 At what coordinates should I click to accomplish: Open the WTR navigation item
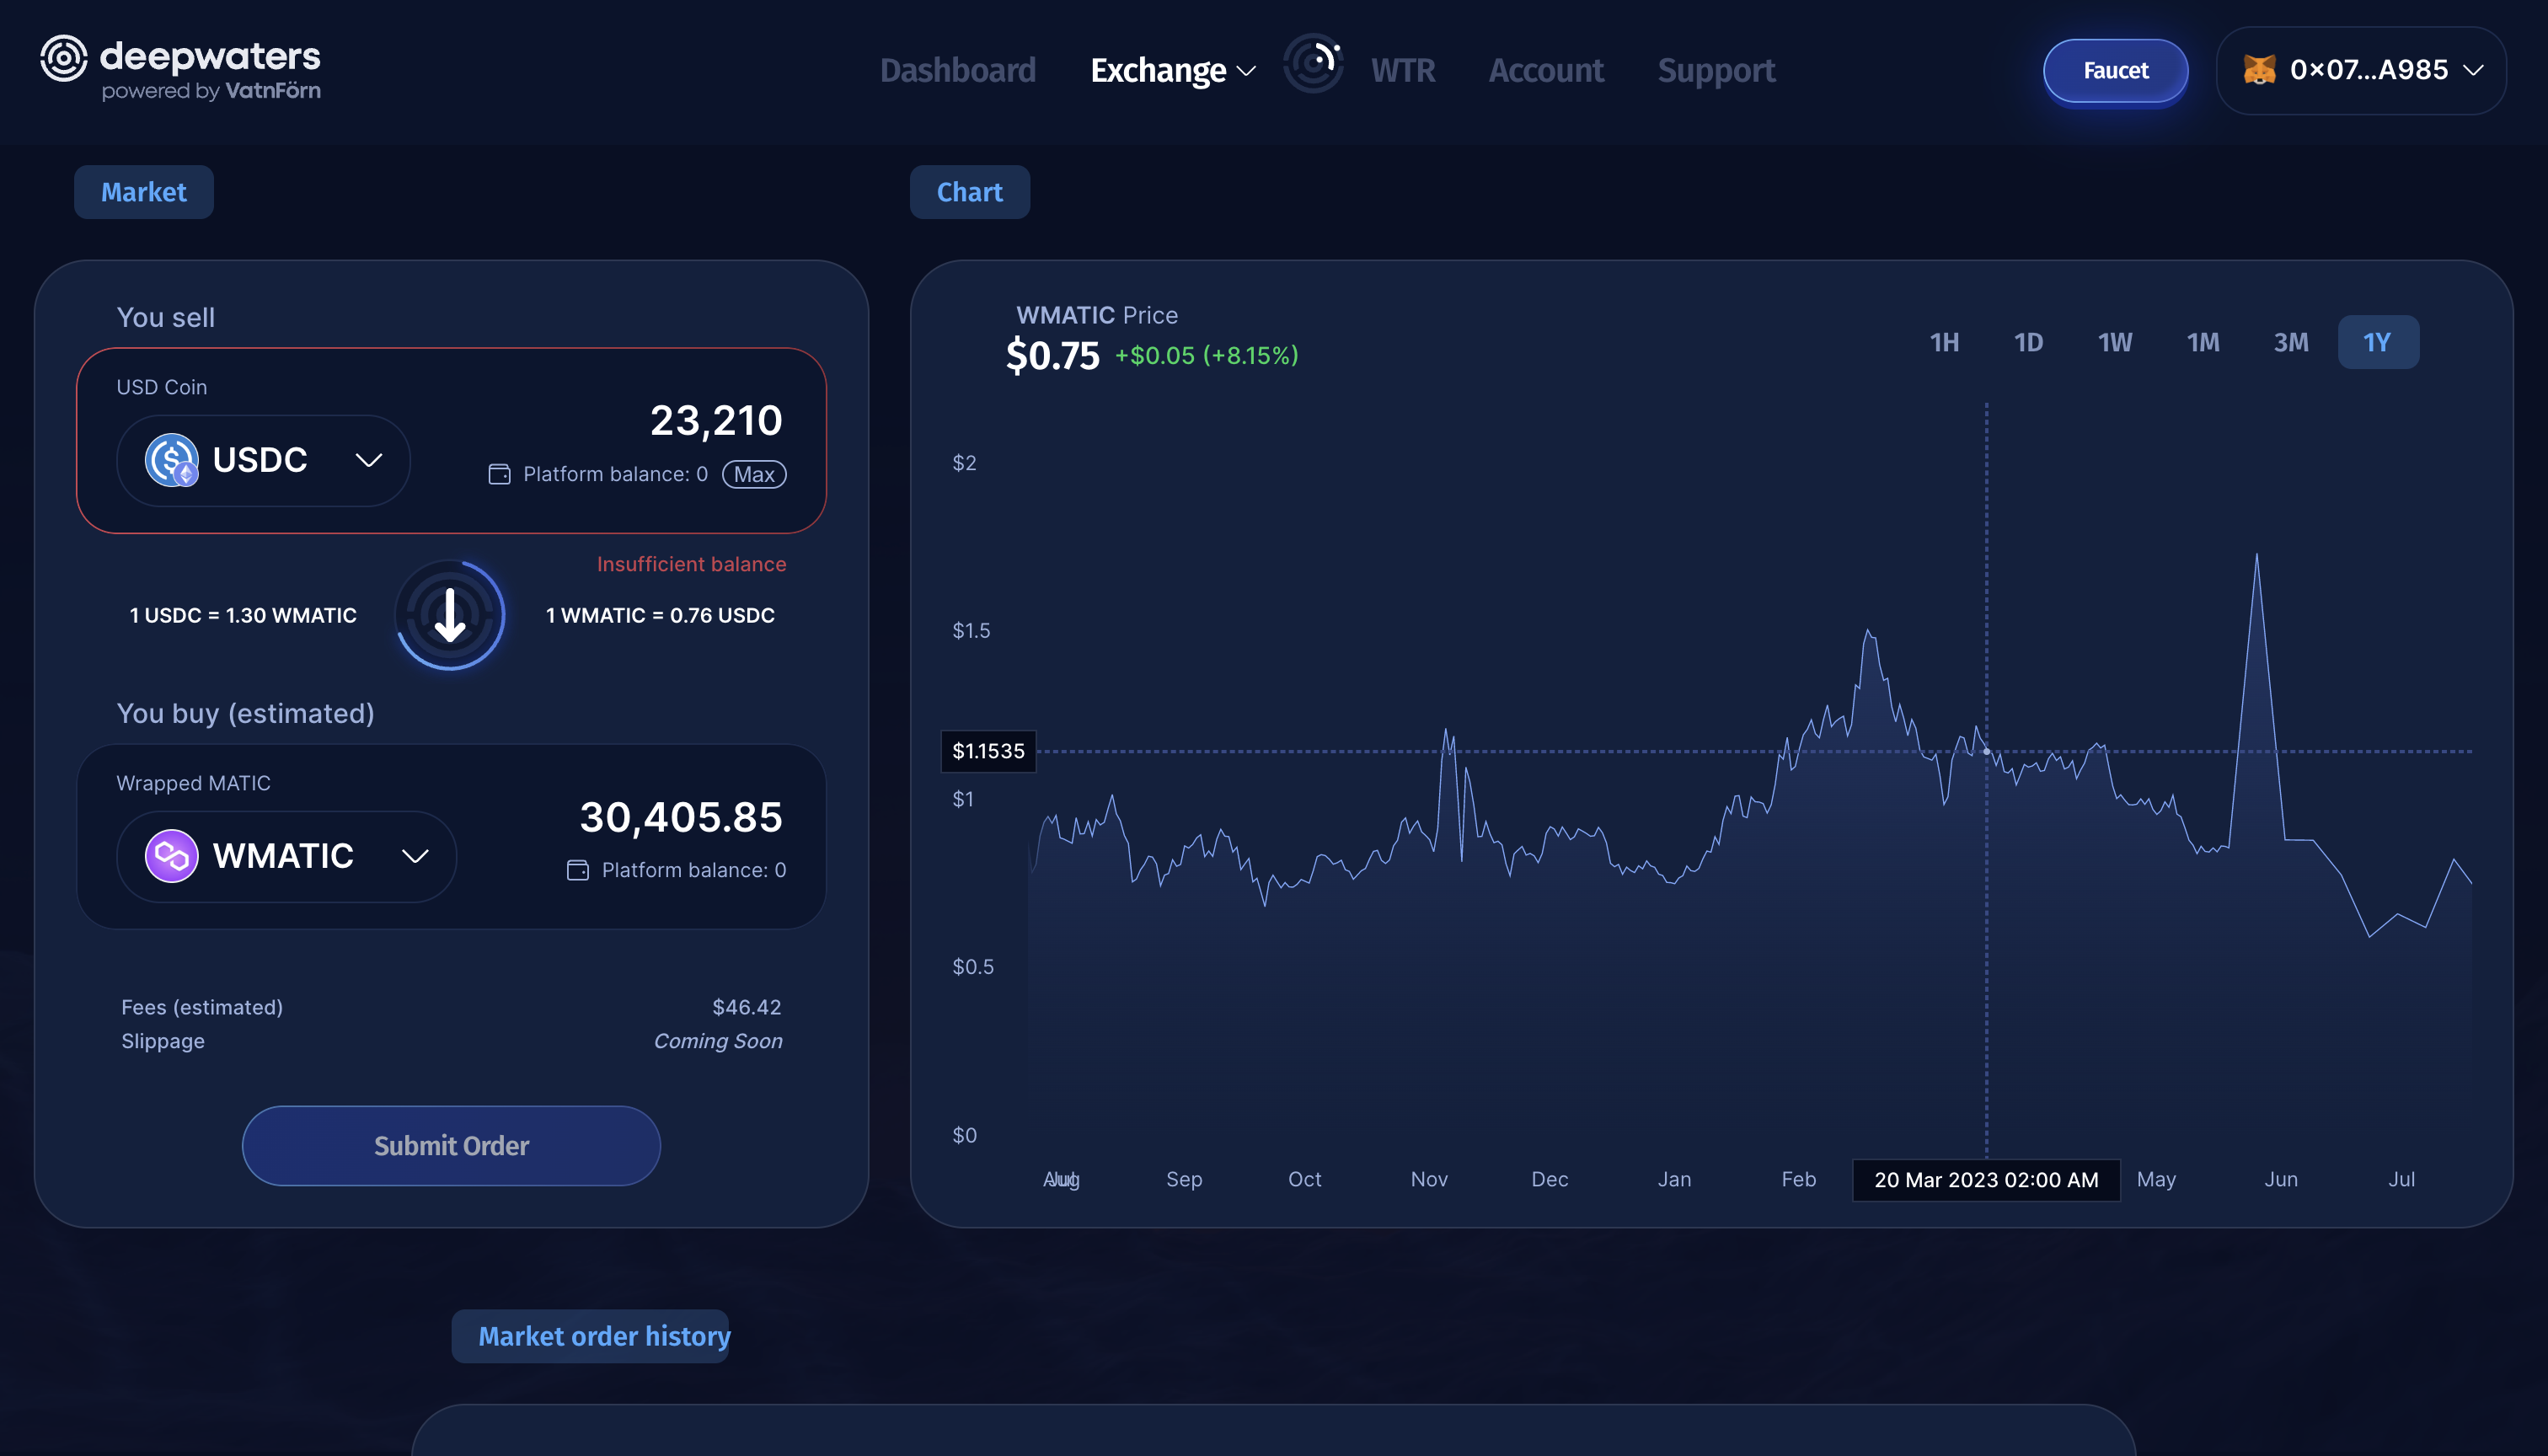[1403, 70]
